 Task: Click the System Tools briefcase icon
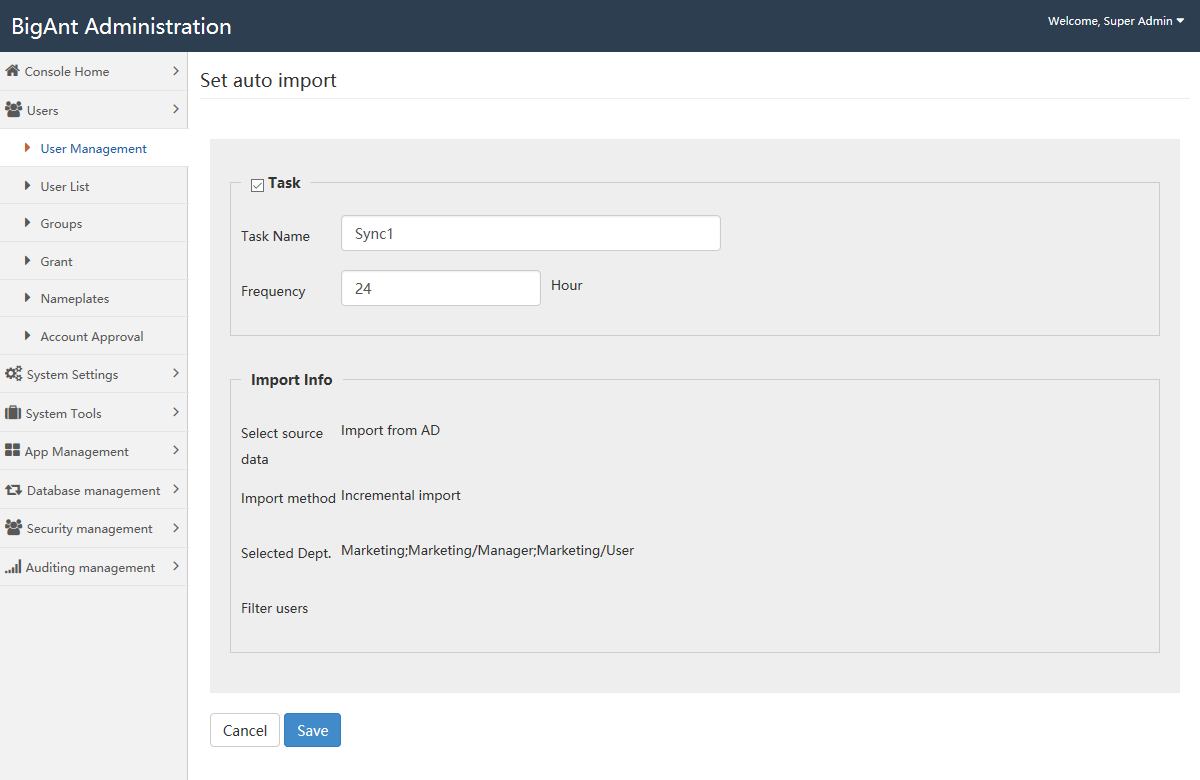tap(13, 413)
